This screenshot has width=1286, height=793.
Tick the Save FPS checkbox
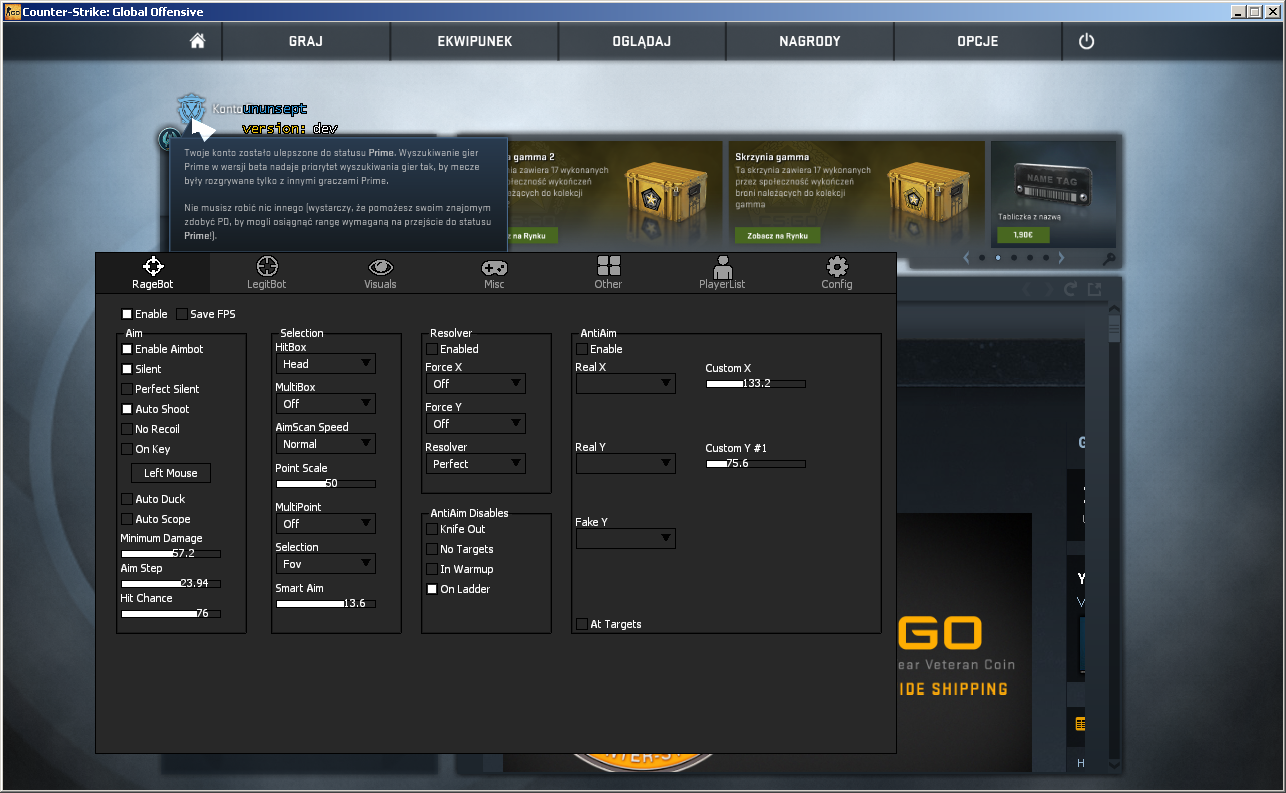pos(182,314)
